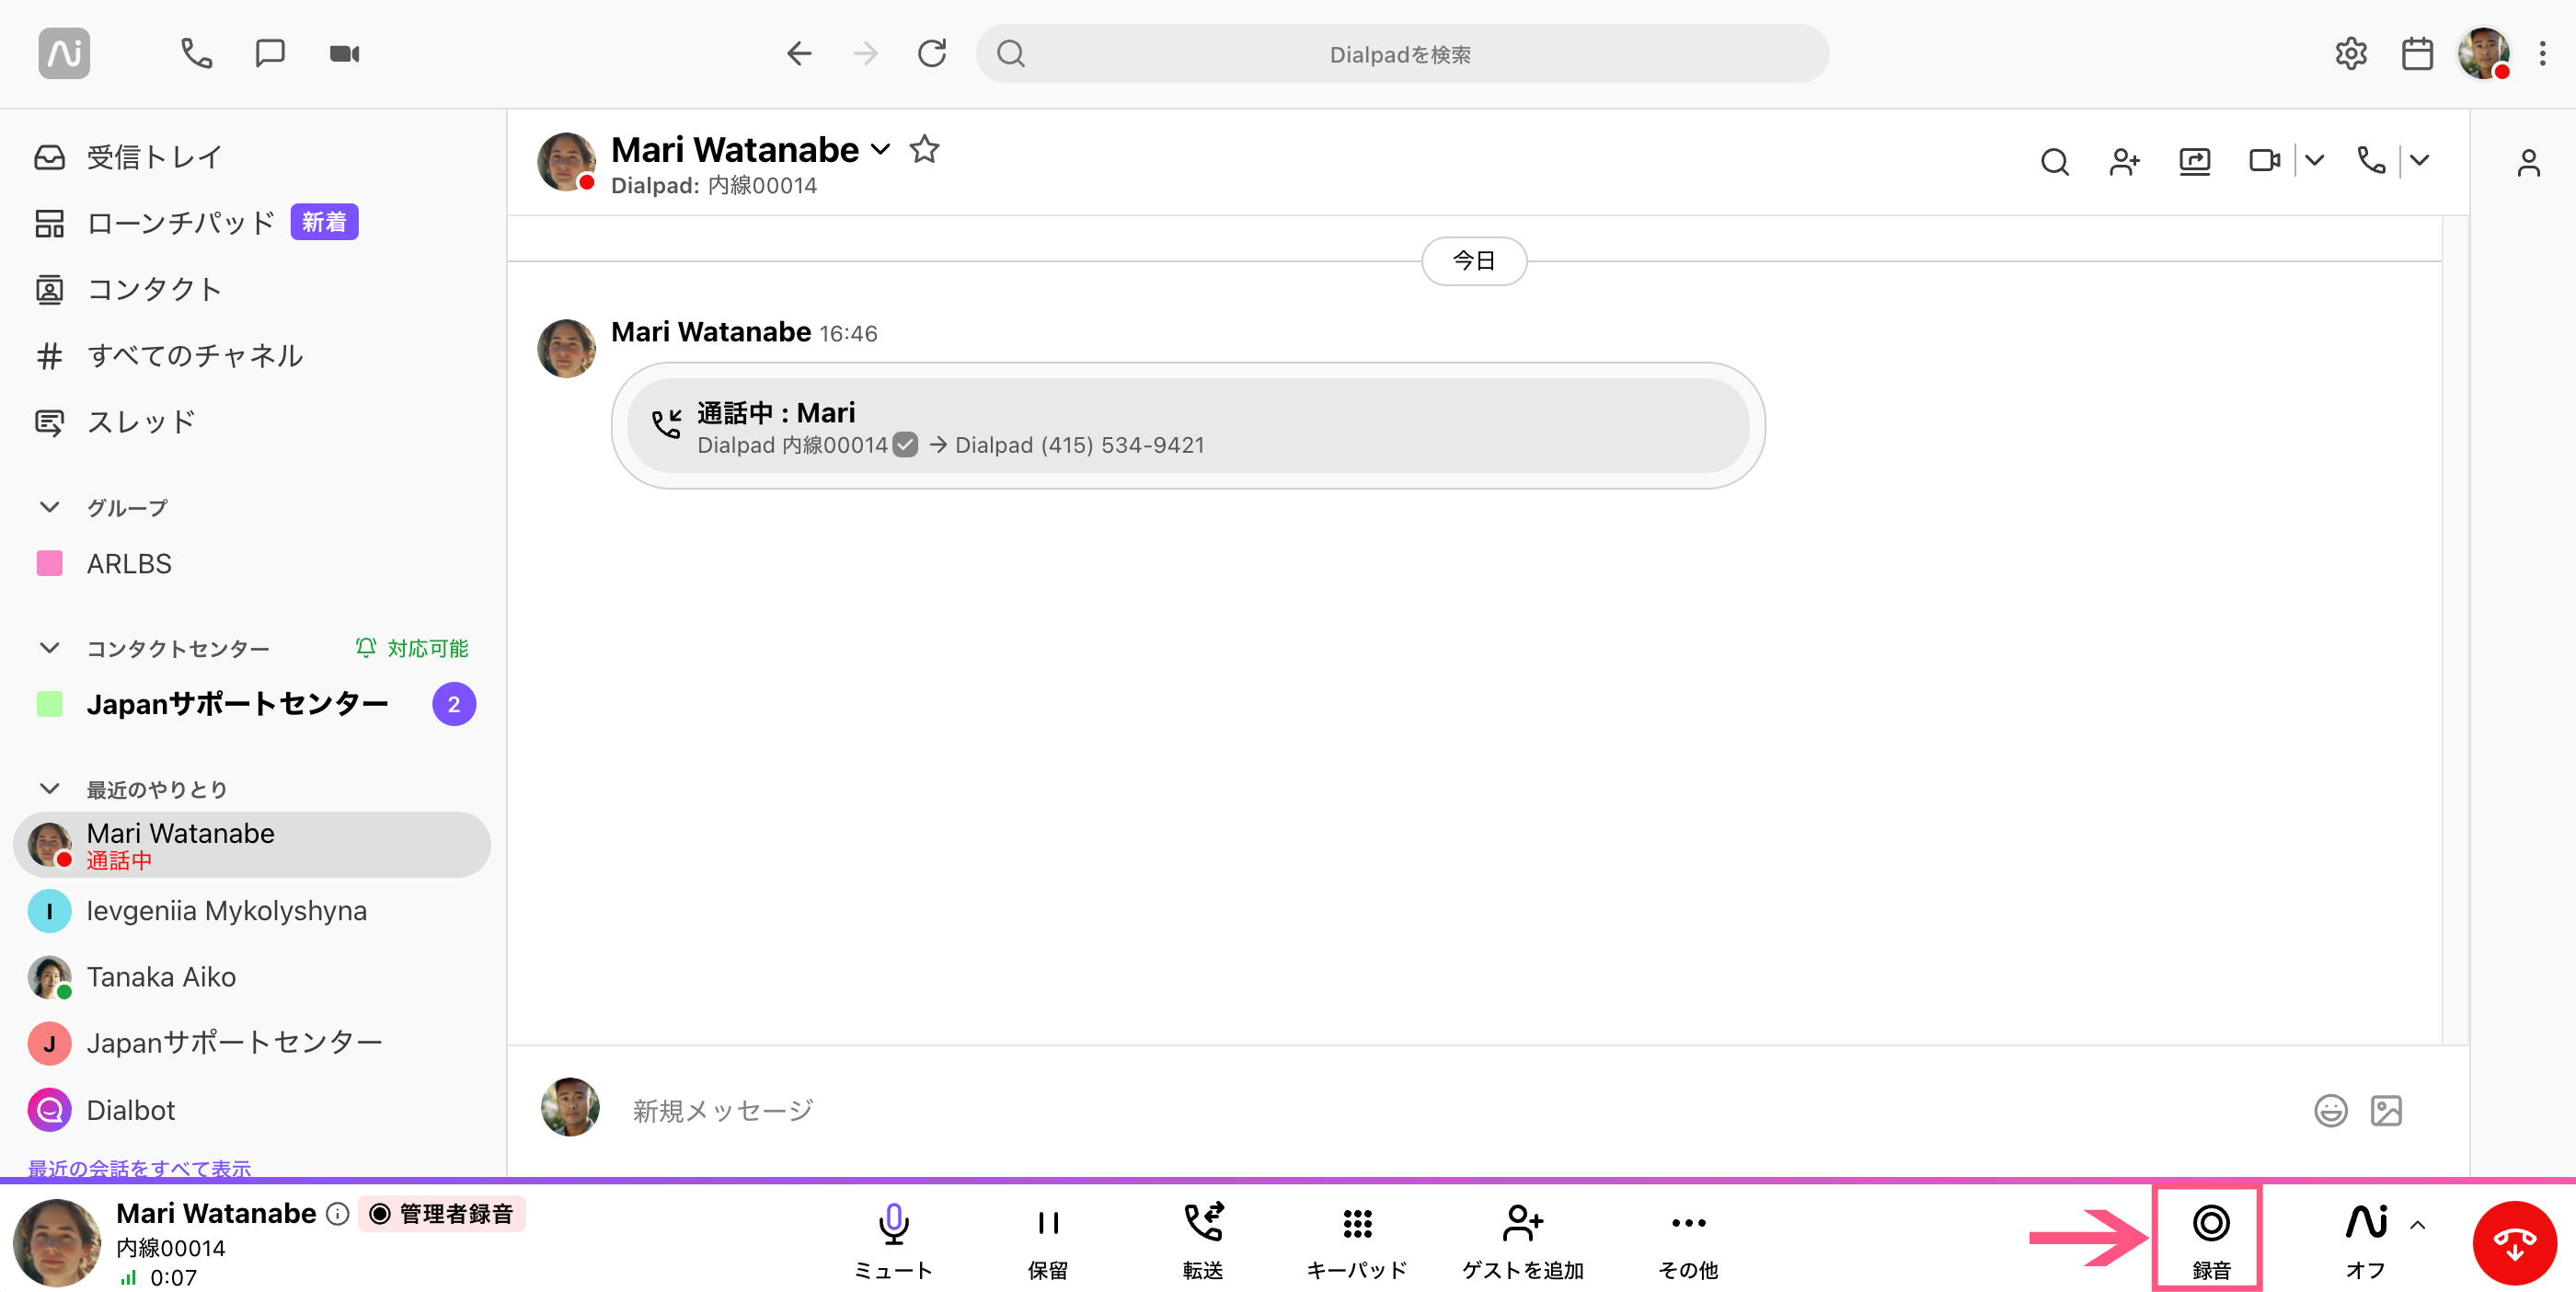
Task: Click ゲストを追加 add guest button
Action: coord(1523,1241)
